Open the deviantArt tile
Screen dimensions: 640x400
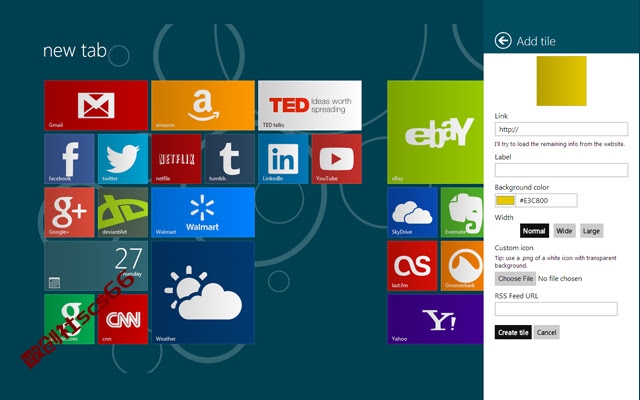[123, 212]
